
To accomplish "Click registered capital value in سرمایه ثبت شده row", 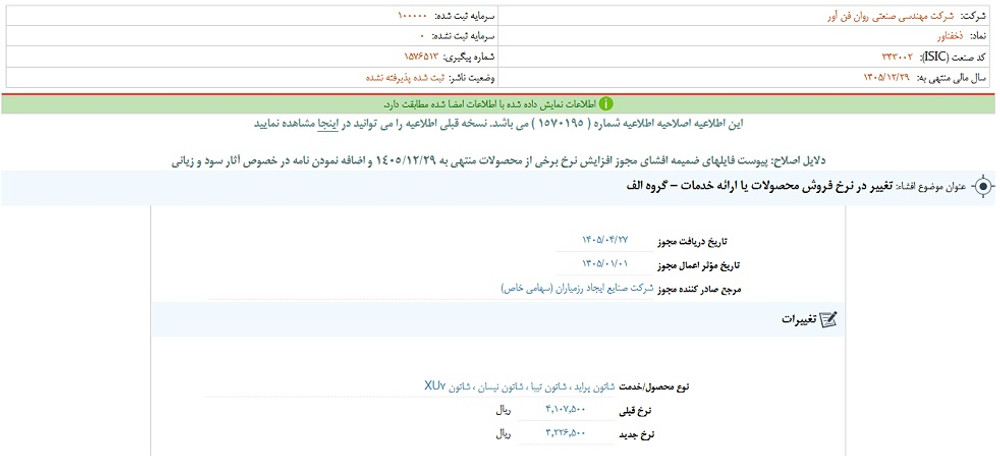I will coord(414,16).
